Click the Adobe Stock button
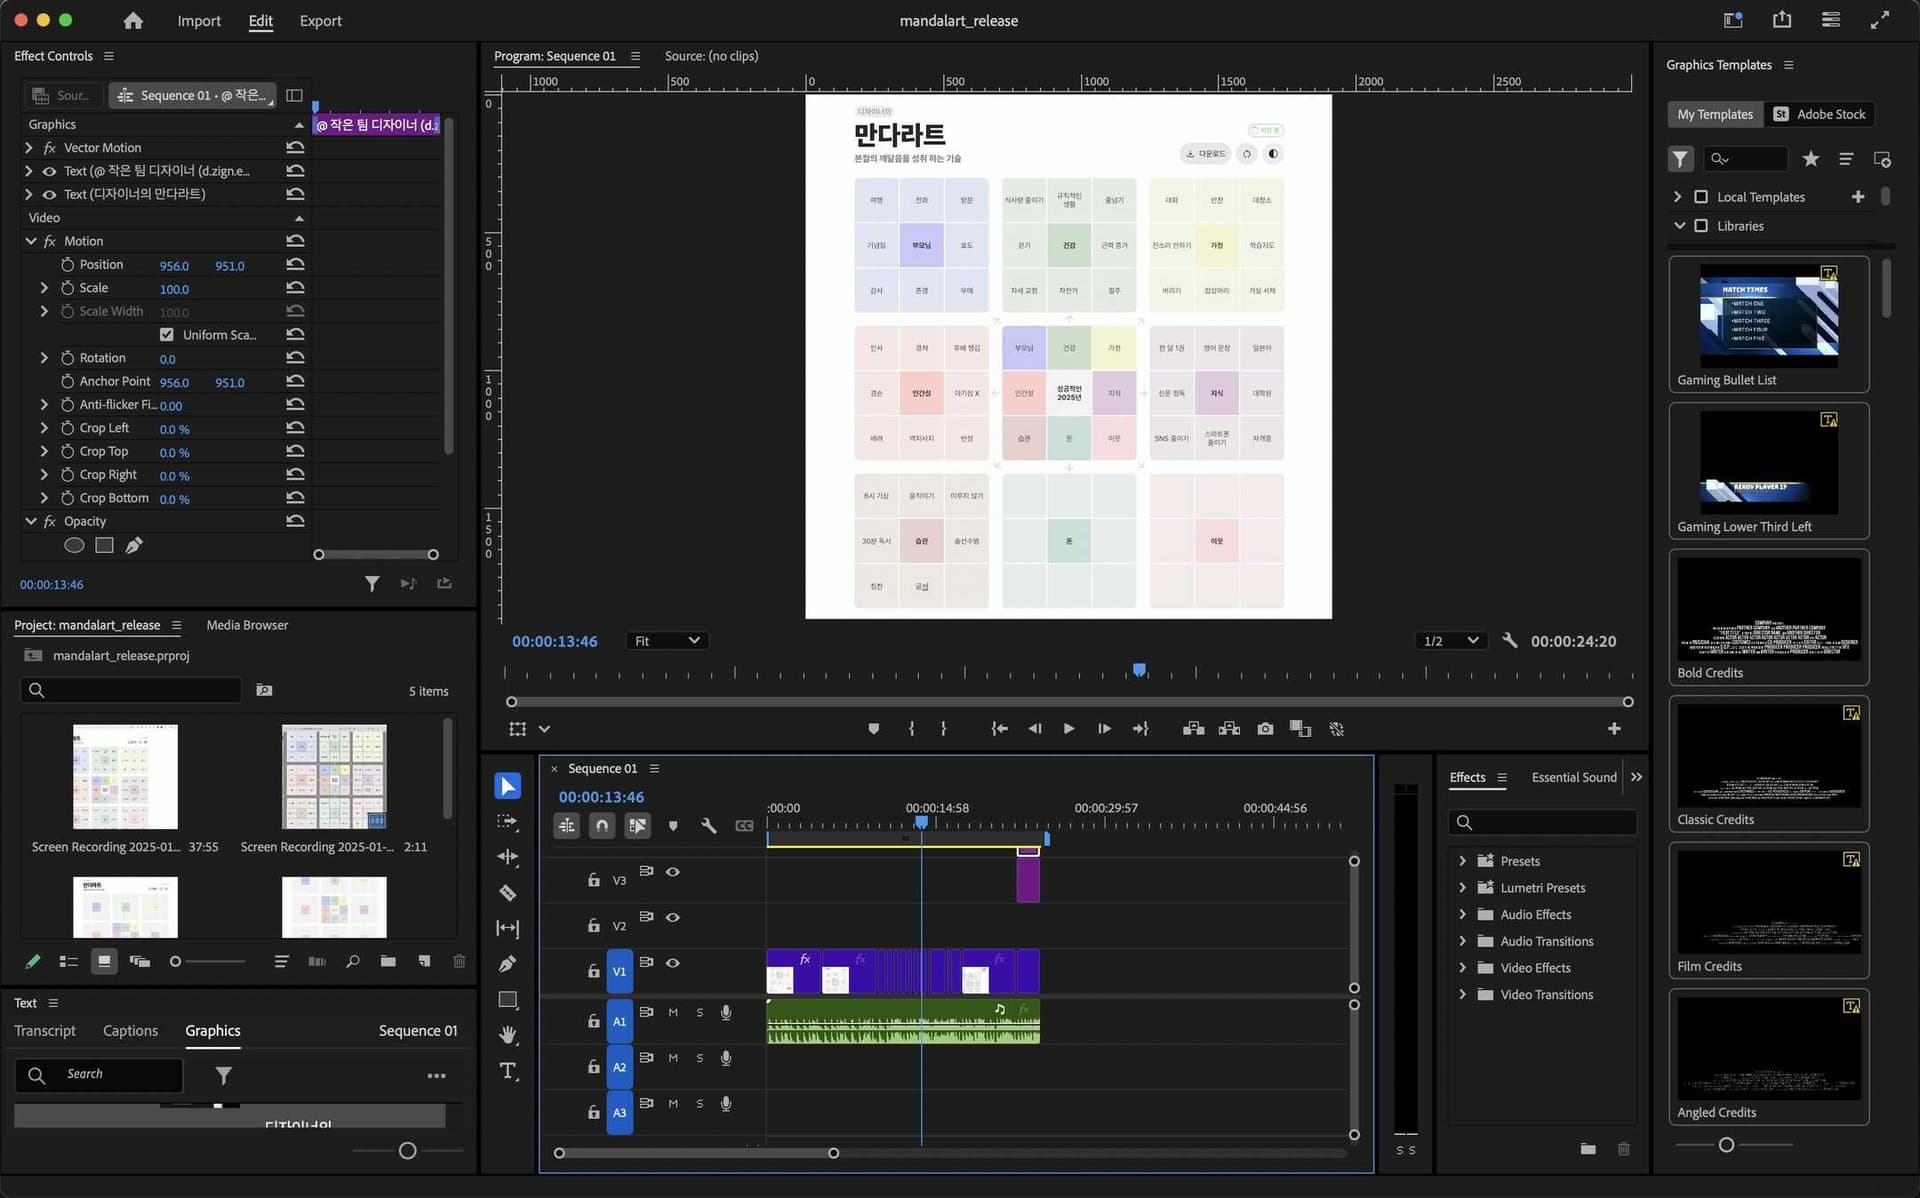Screen dimensions: 1920x1198 pyautogui.click(x=1819, y=114)
